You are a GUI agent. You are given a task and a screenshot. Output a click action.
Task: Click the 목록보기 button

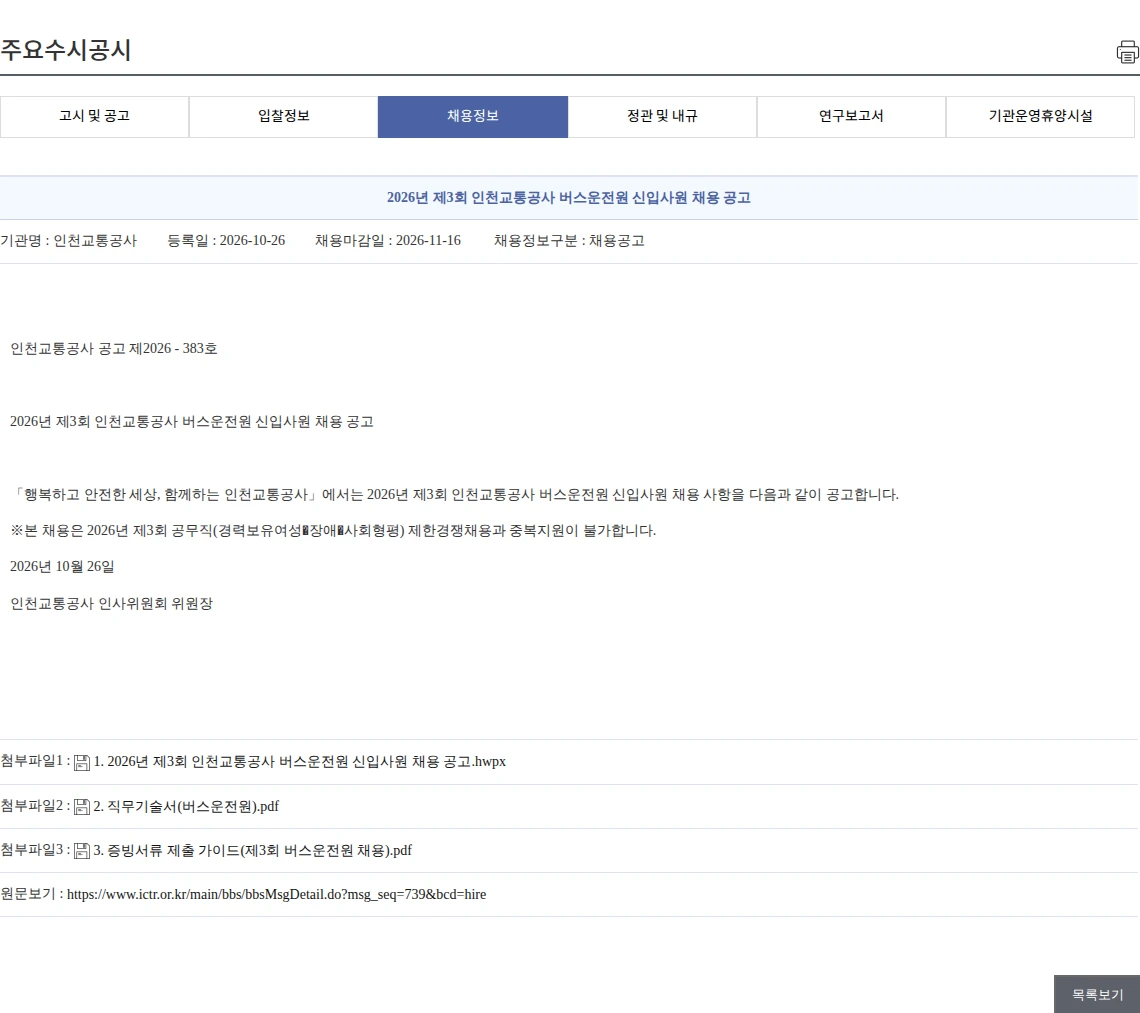(x=1097, y=994)
